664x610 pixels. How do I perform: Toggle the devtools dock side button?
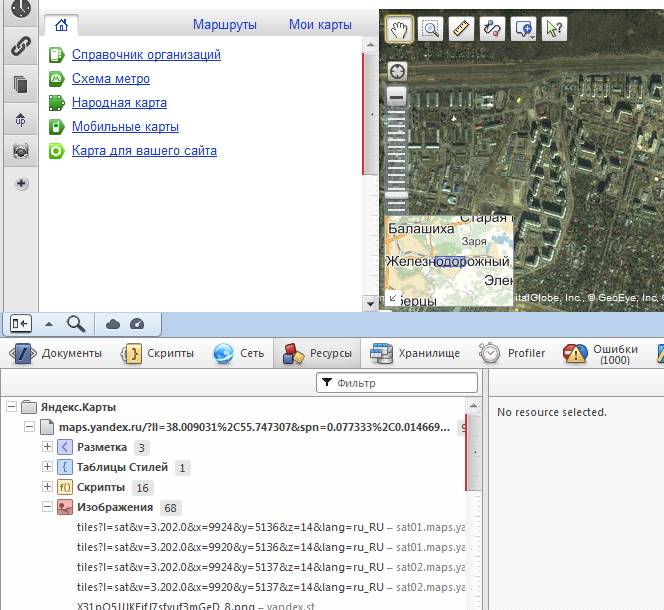tap(21, 323)
